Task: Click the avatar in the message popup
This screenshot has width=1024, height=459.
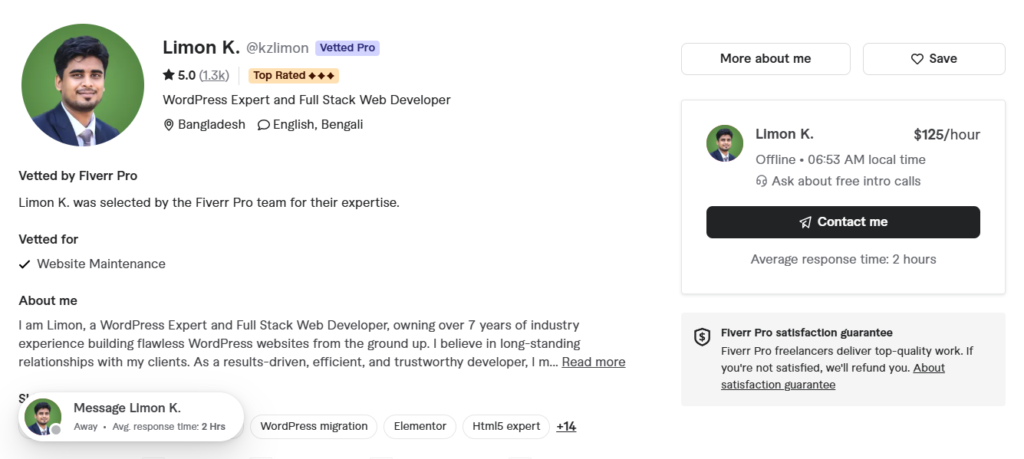Action: [x=43, y=417]
